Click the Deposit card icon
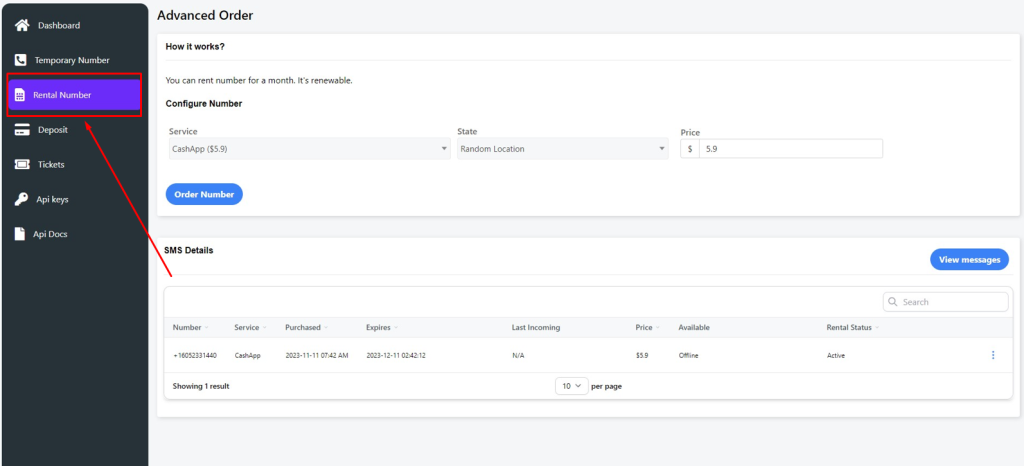Screen dimensions: 1024x466 pos(21,129)
